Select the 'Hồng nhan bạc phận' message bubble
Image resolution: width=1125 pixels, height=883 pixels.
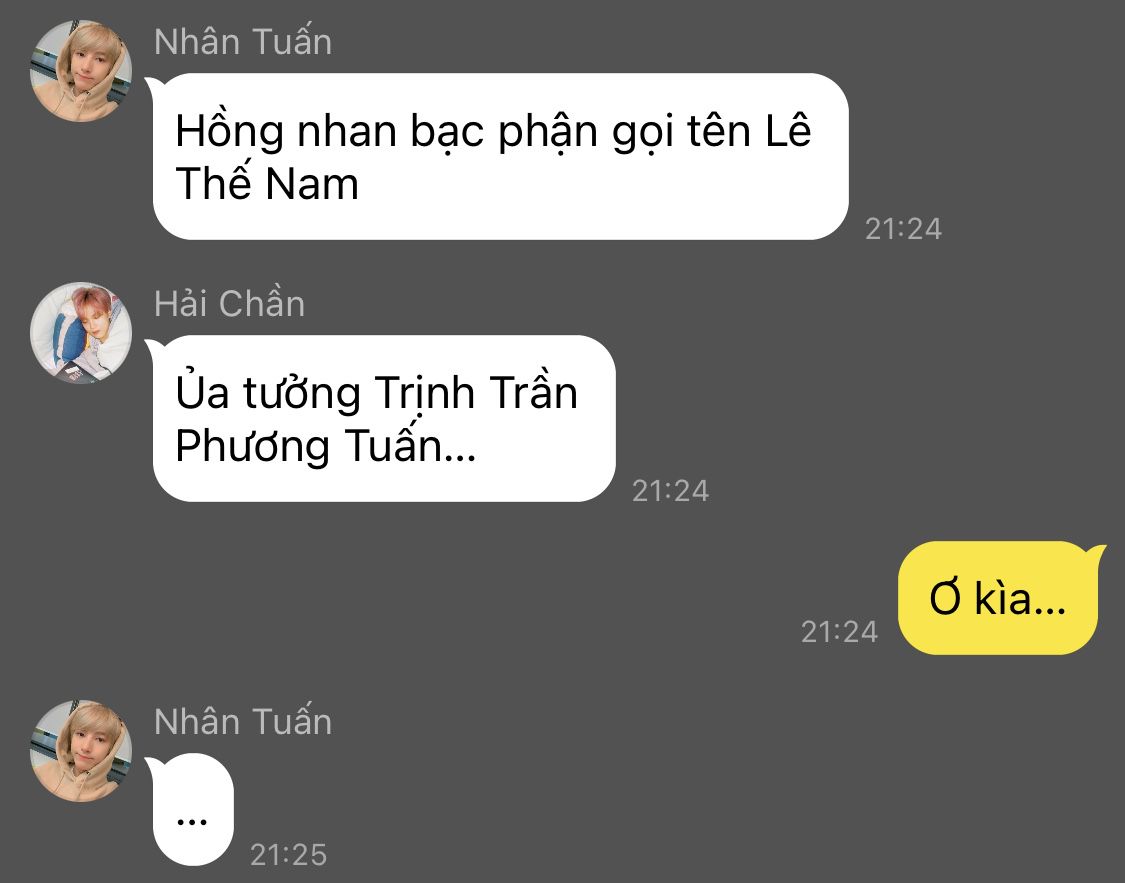(x=497, y=156)
